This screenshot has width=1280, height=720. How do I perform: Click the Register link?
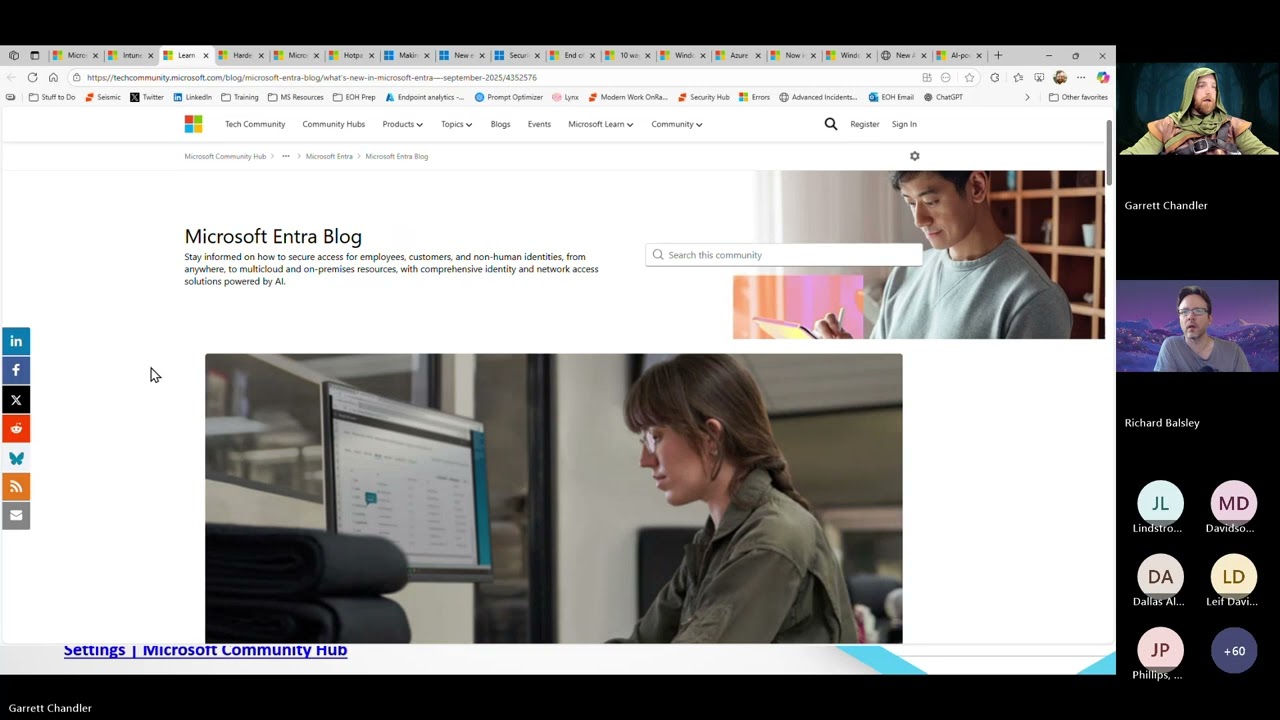tap(864, 124)
